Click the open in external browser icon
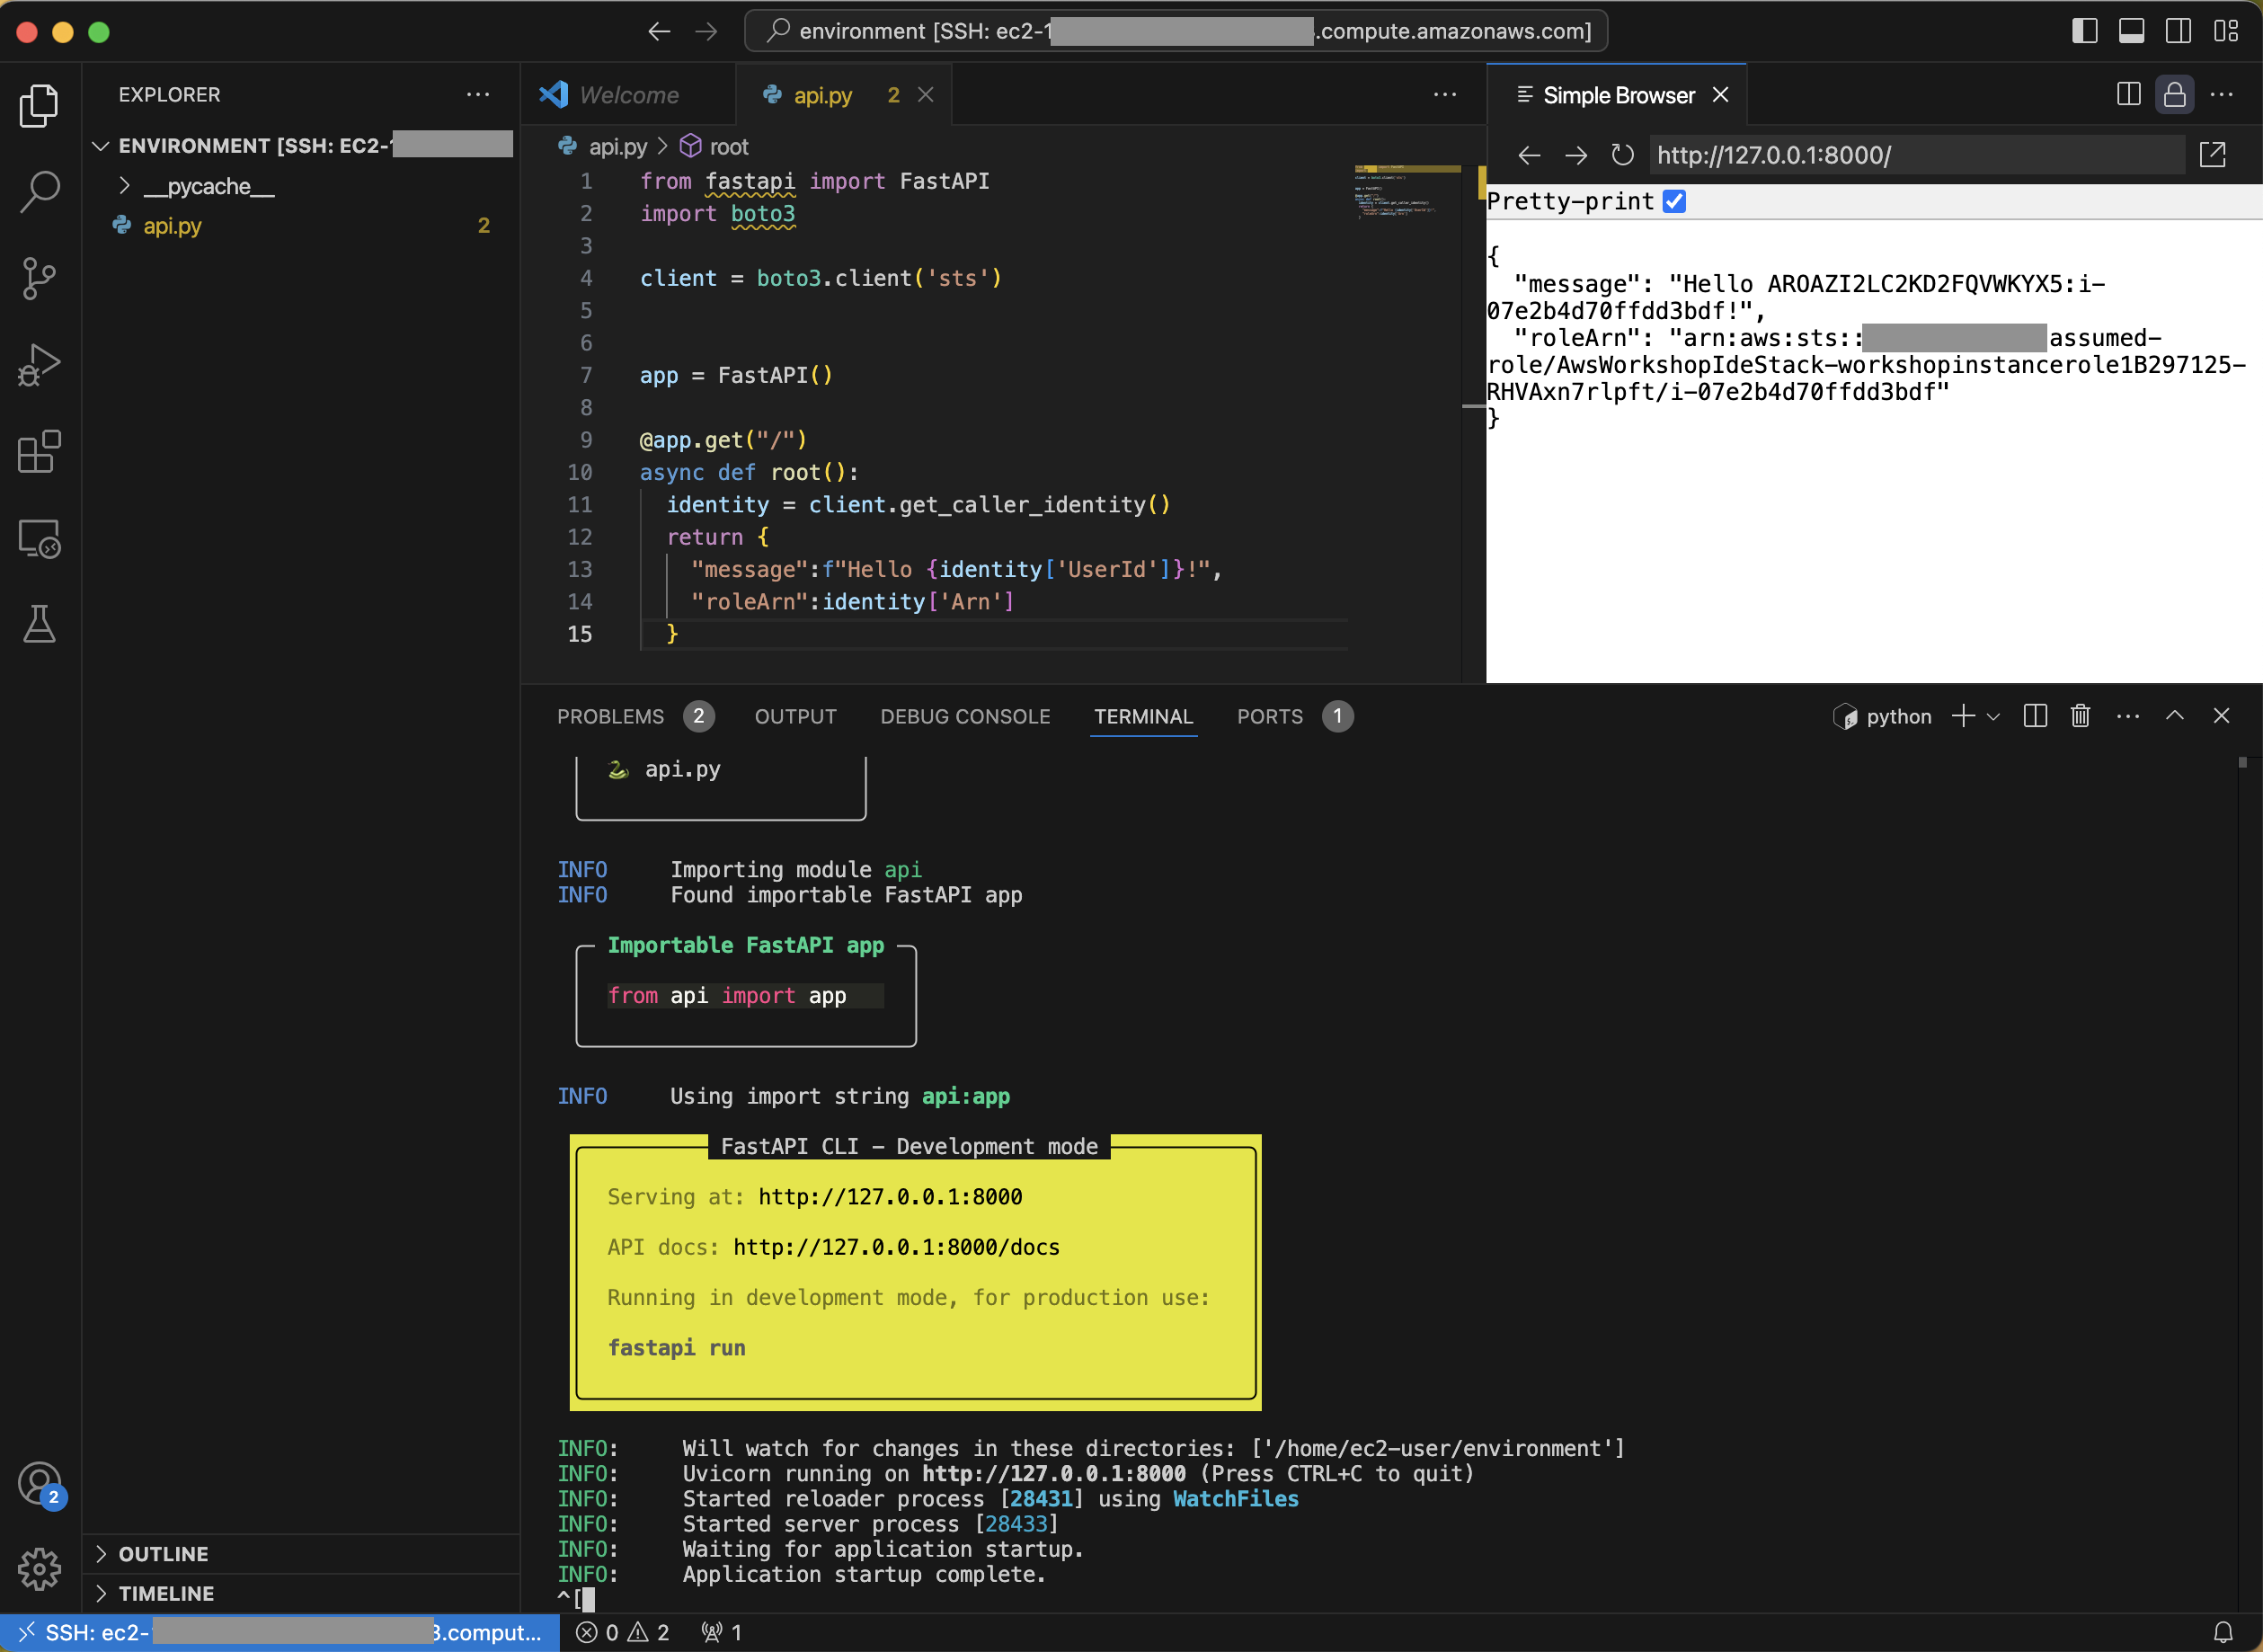The width and height of the screenshot is (2263, 1652). click(x=2215, y=156)
